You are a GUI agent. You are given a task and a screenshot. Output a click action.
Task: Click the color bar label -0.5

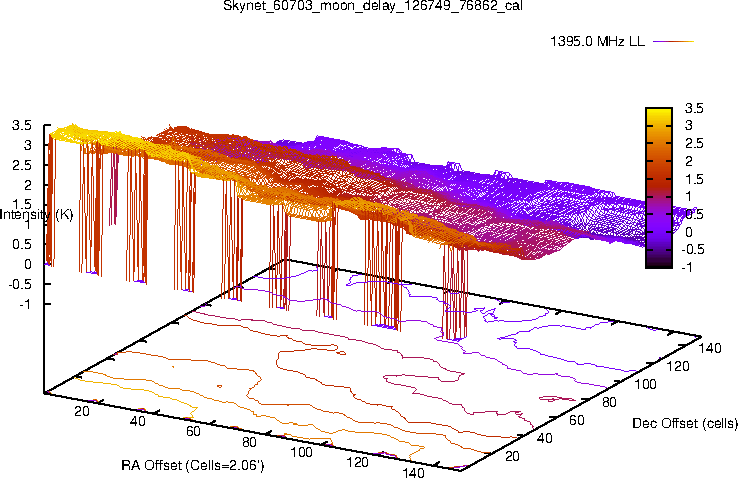point(693,249)
